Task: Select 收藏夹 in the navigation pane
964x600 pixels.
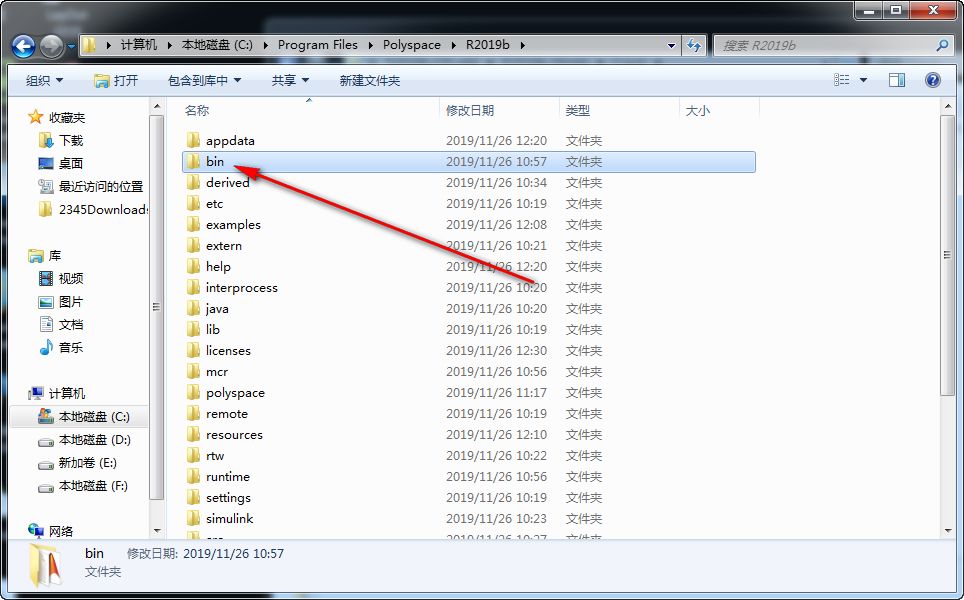Action: coord(66,117)
